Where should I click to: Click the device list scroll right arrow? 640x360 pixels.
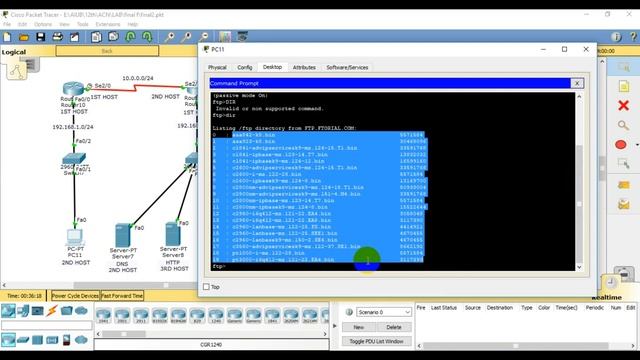325,334
